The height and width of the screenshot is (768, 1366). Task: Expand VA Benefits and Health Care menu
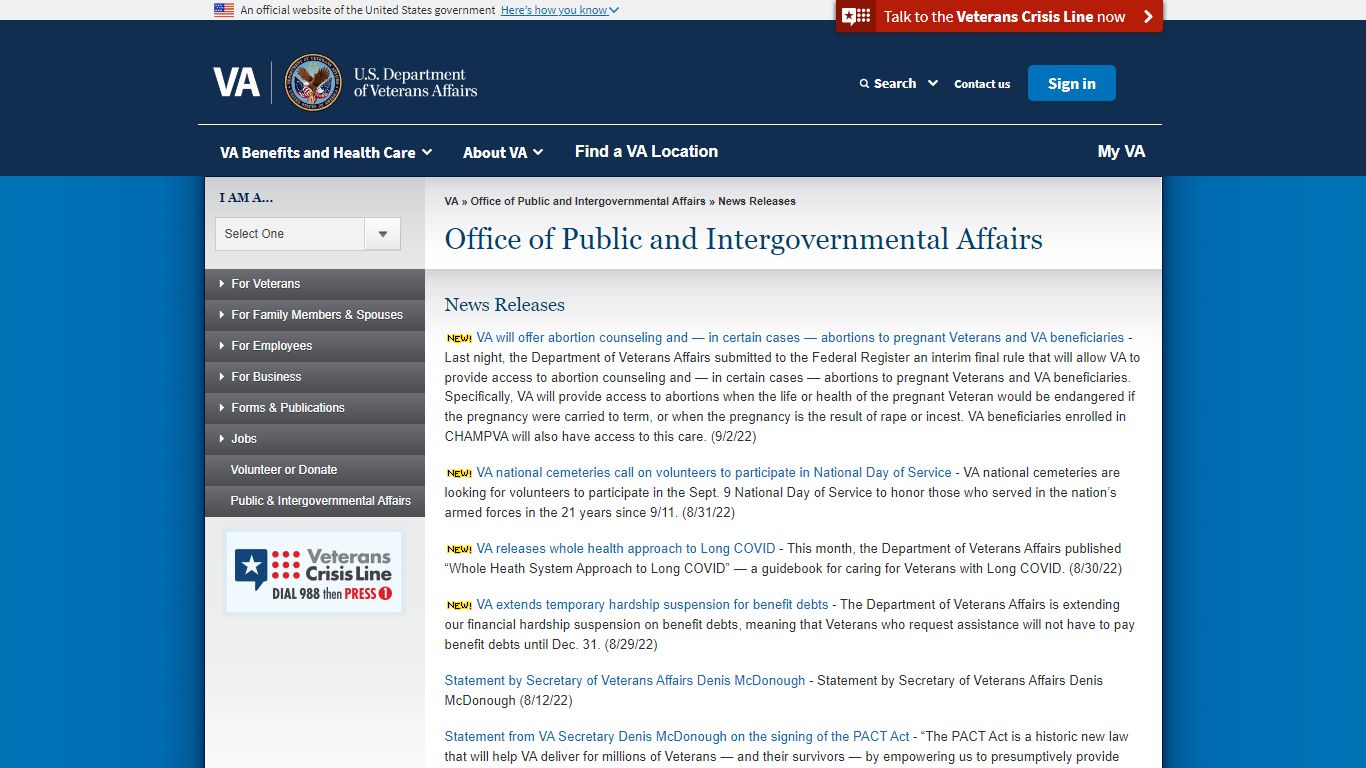point(326,152)
